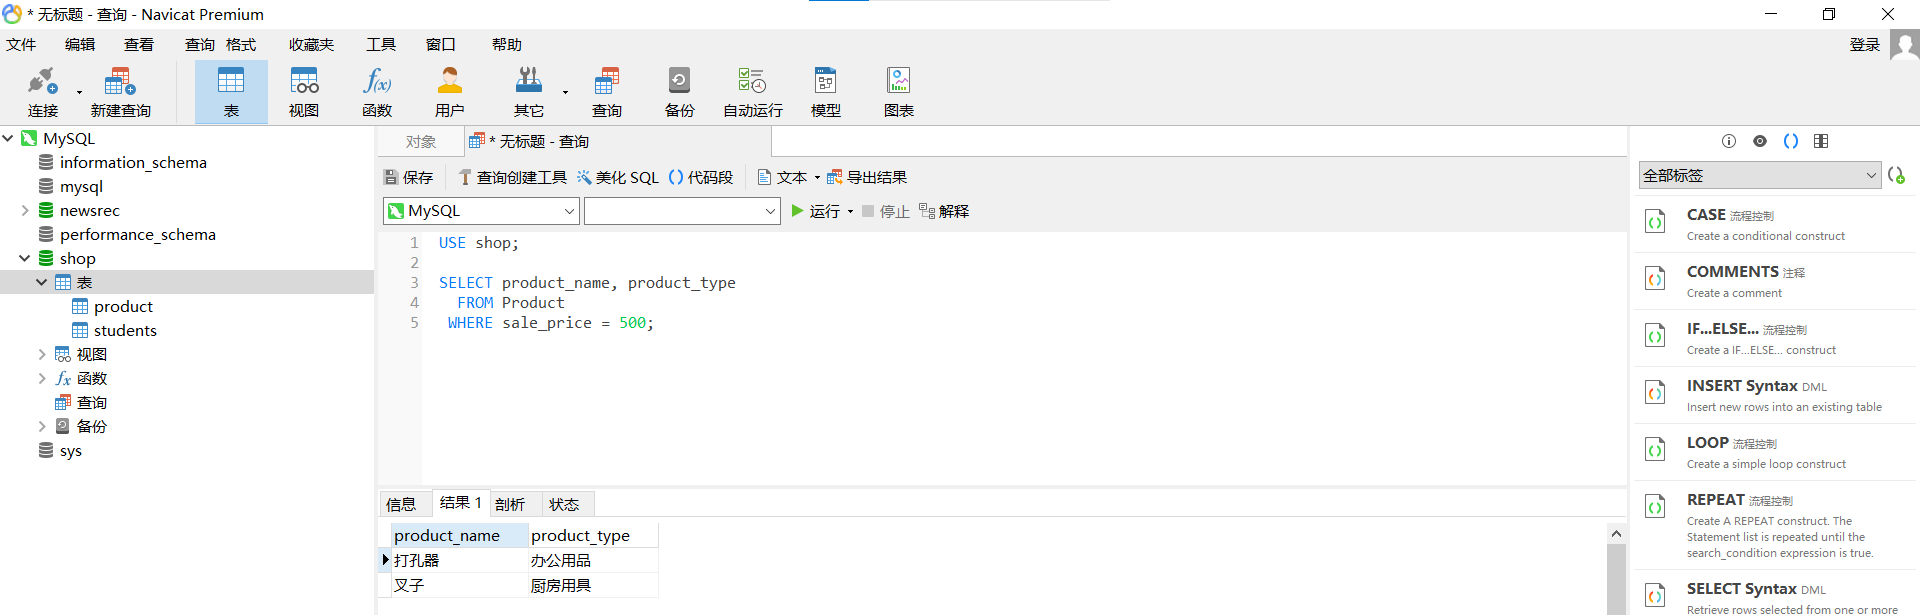Click Beautify SQL (美化 SQL)

click(617, 177)
